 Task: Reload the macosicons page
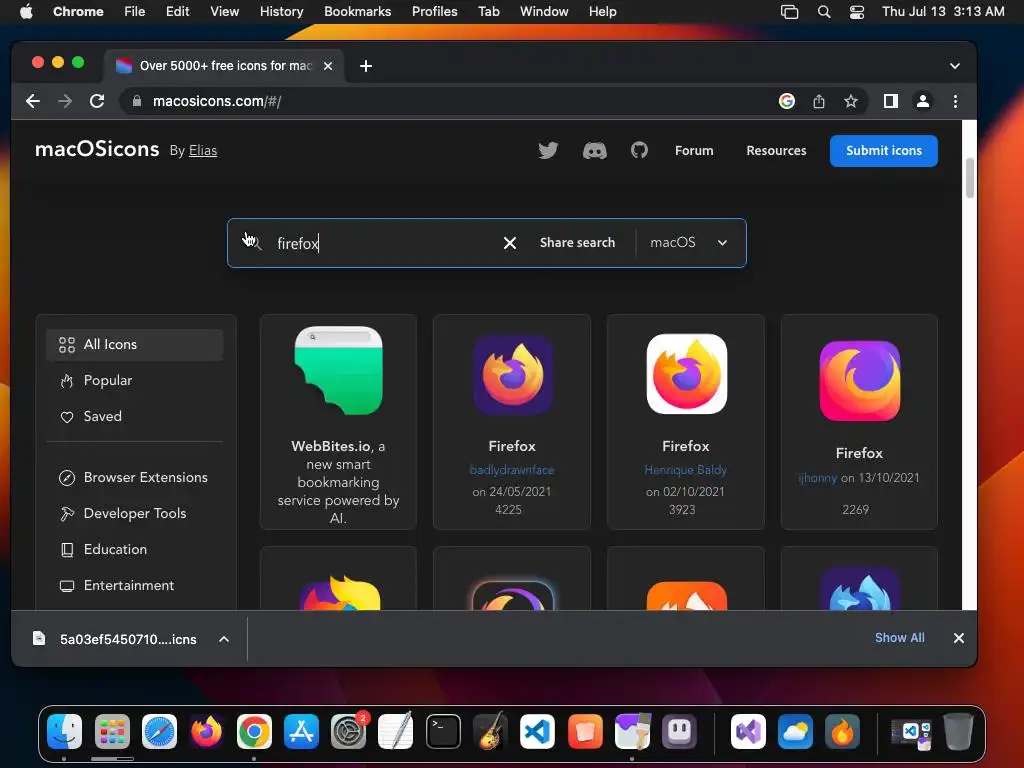coord(97,101)
